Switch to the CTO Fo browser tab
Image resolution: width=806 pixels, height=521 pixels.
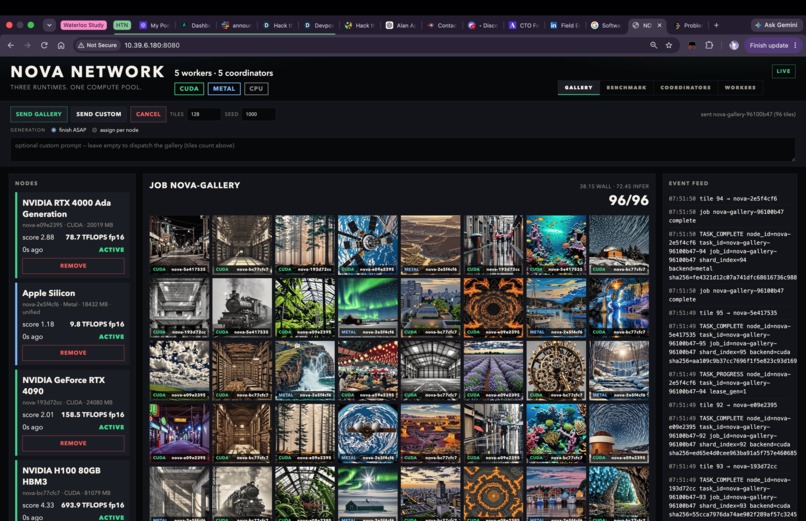pyautogui.click(x=524, y=25)
